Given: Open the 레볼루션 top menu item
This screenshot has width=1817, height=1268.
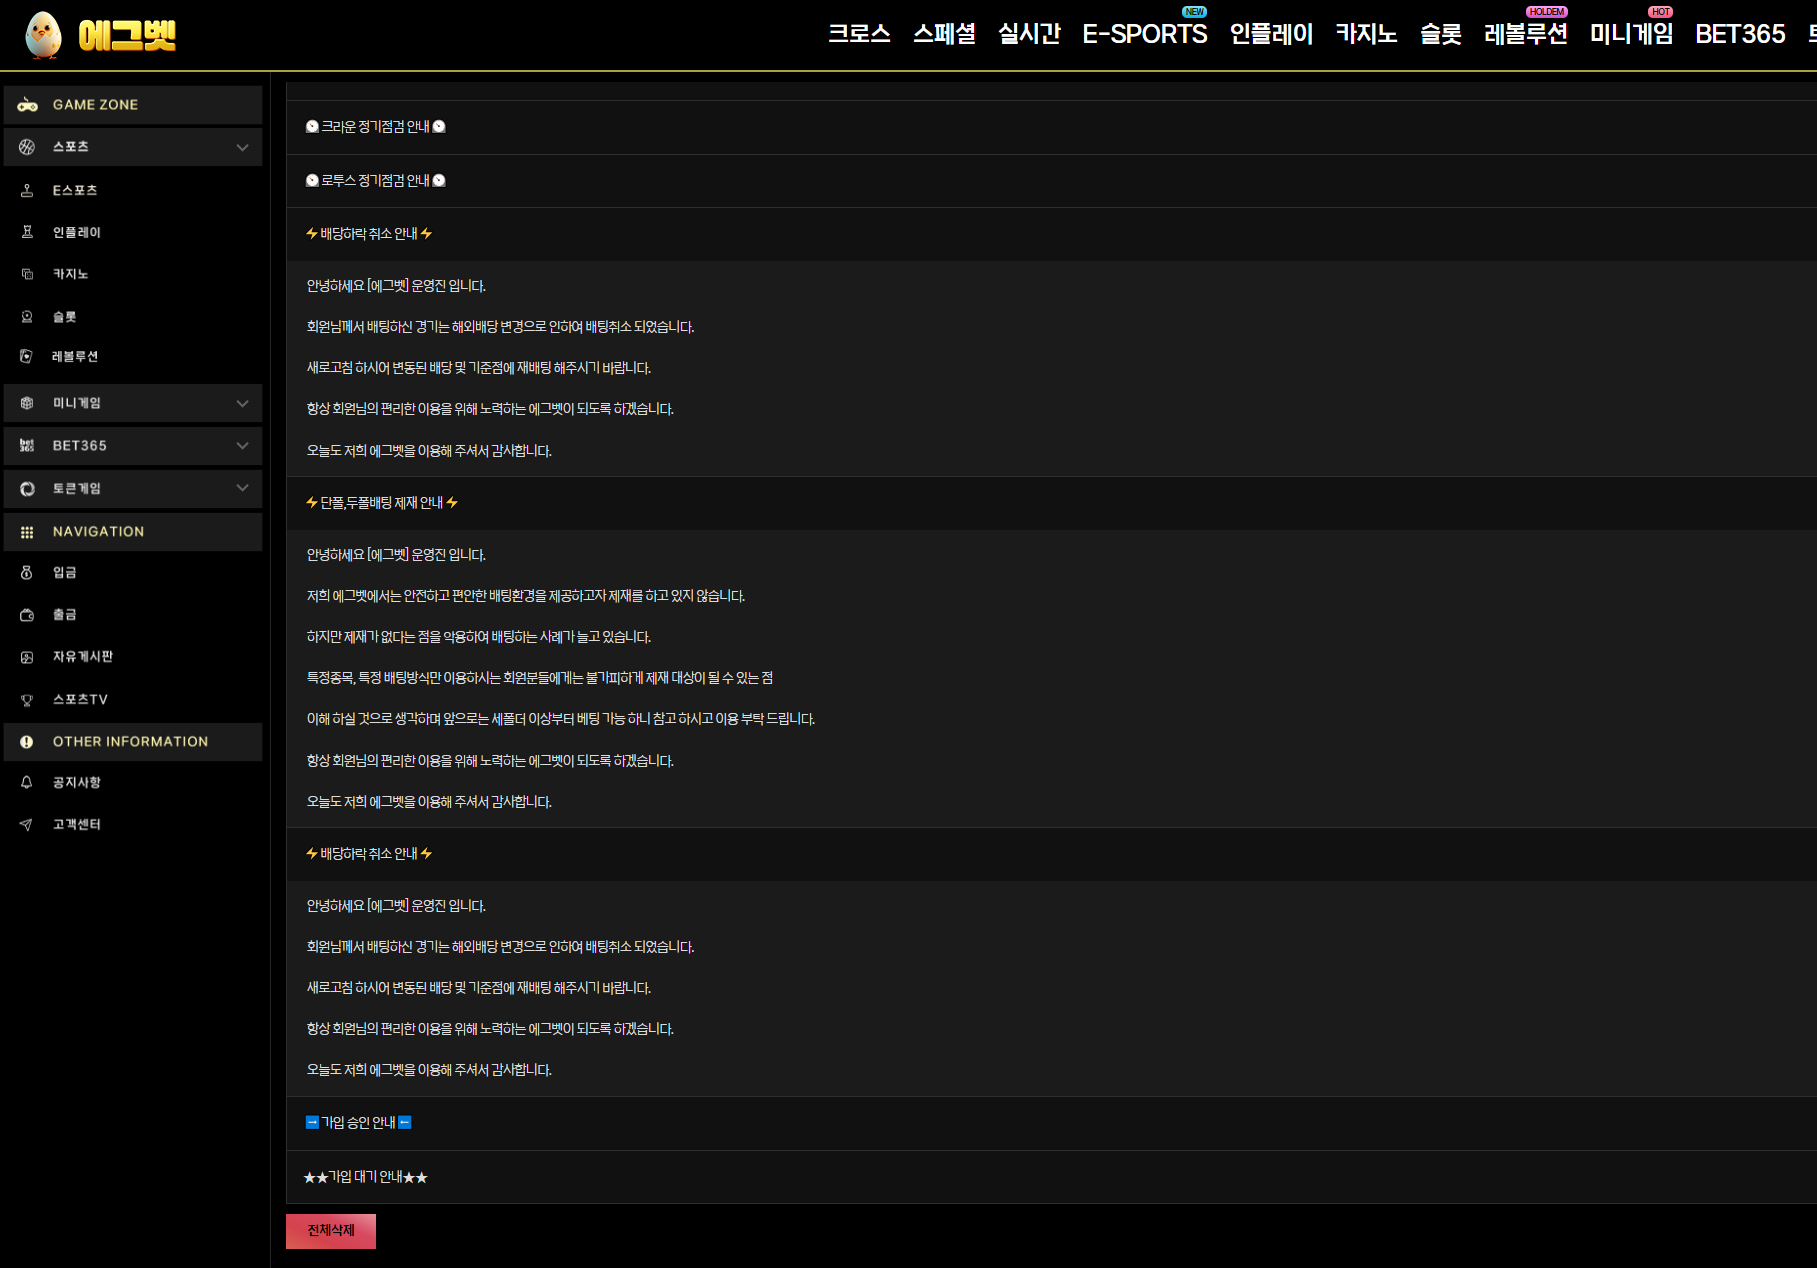Looking at the screenshot, I should (1525, 34).
